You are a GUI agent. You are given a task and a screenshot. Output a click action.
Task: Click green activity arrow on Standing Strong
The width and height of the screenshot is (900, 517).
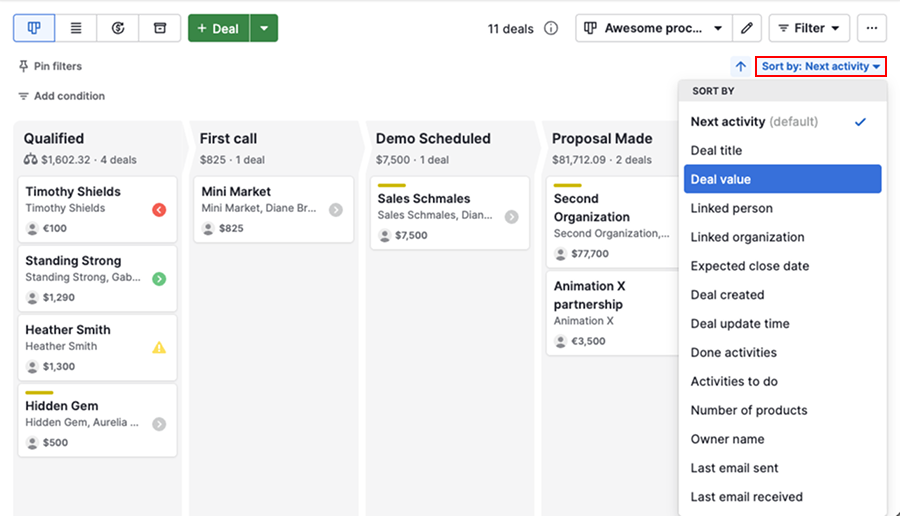159,279
